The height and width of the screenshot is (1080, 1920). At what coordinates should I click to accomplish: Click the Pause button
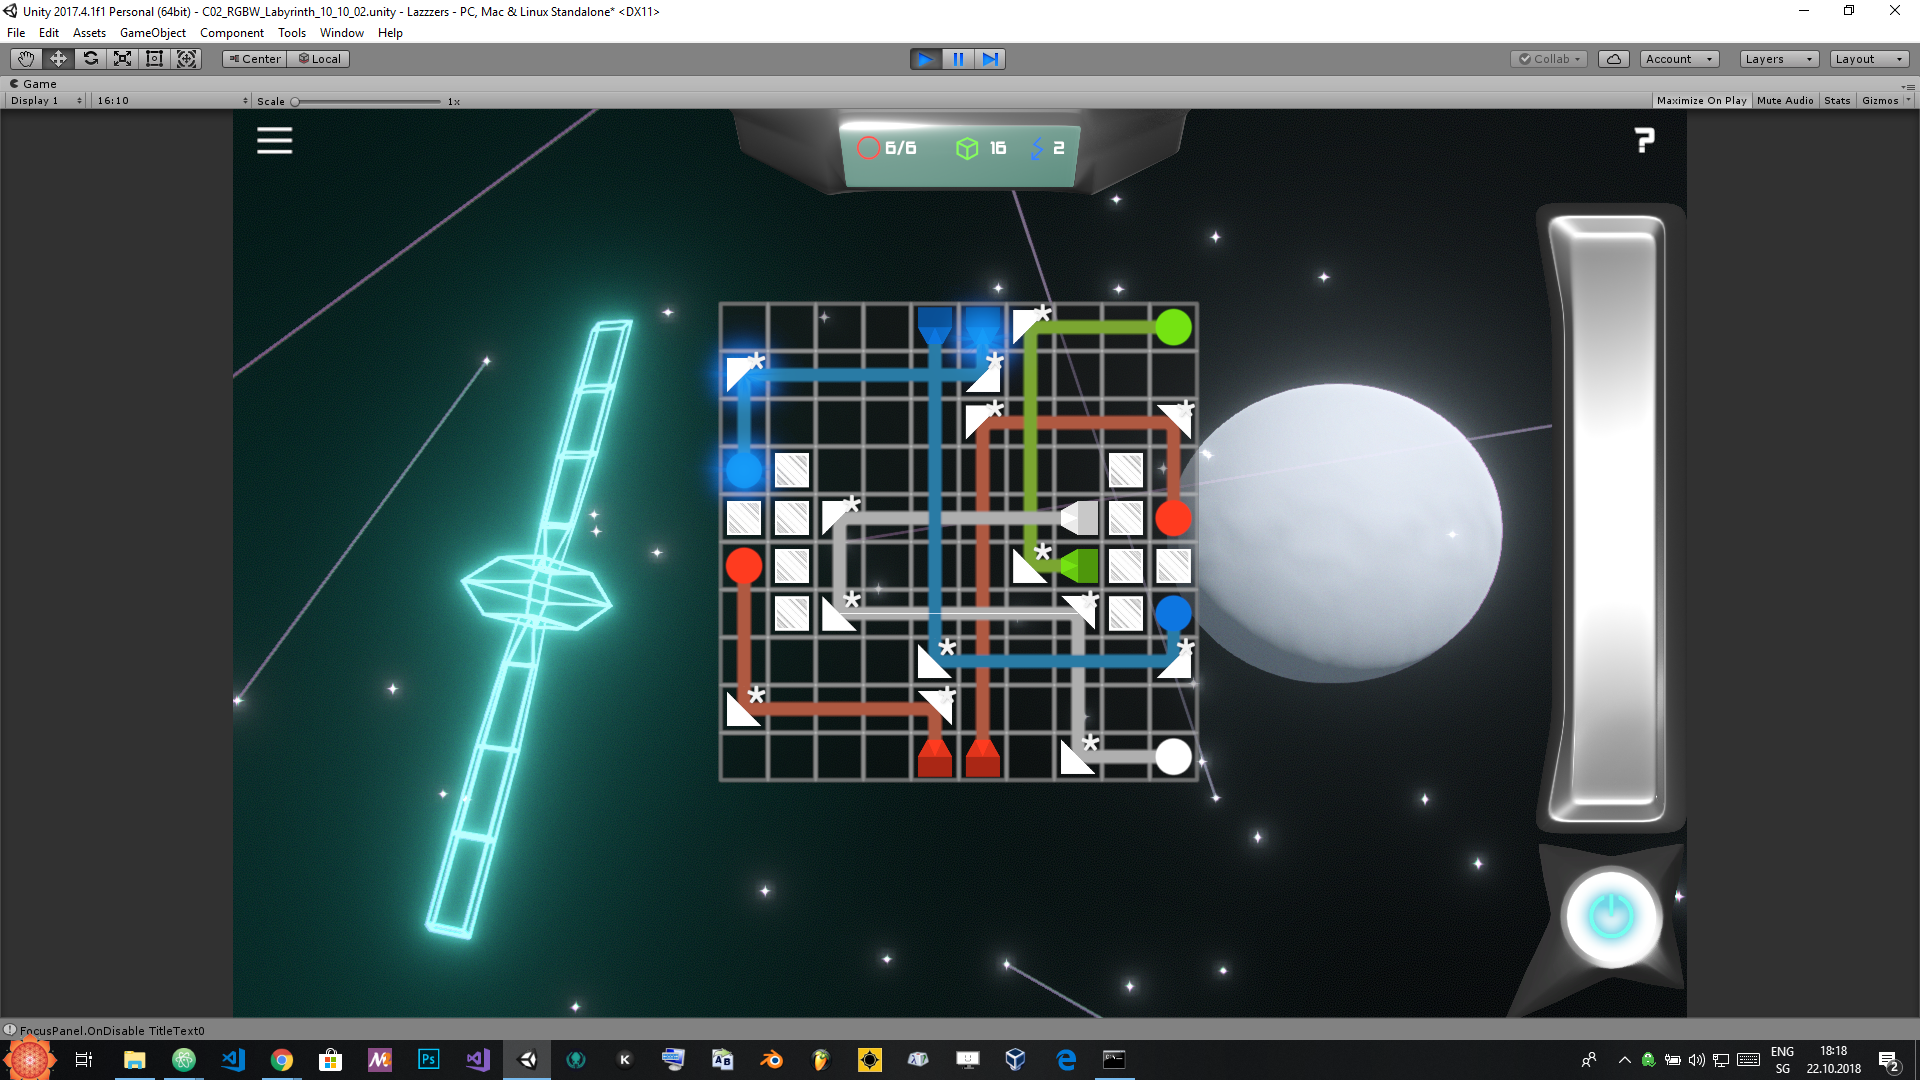958,59
